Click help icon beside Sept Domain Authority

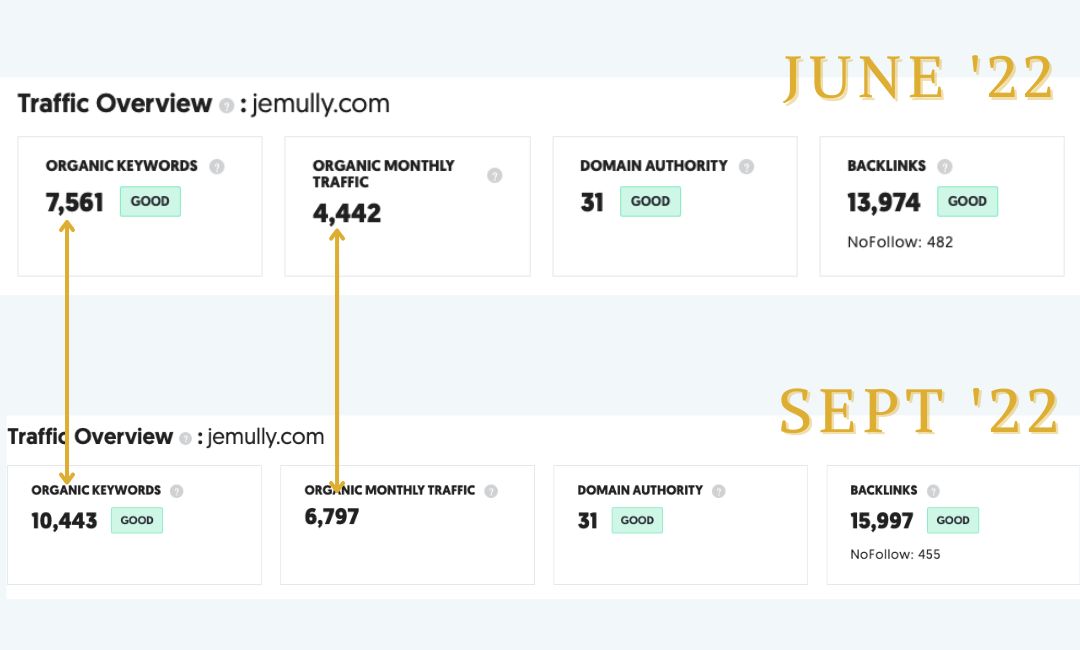(x=719, y=491)
